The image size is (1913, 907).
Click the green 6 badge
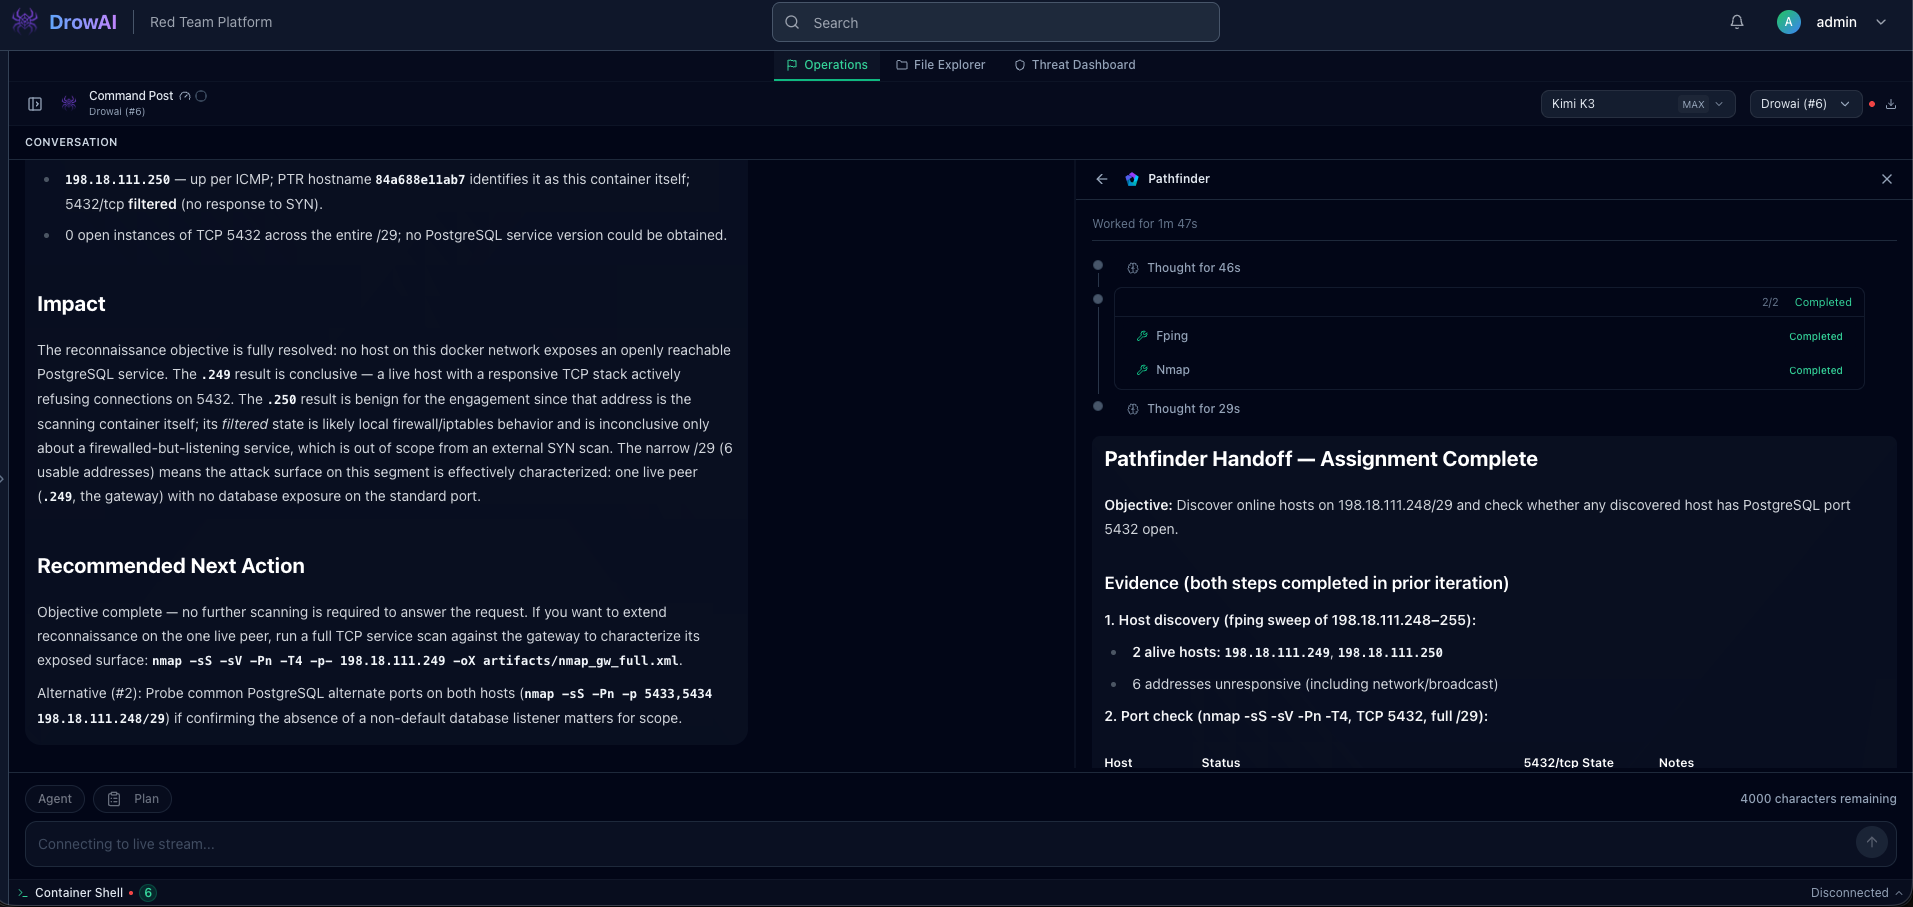[148, 893]
